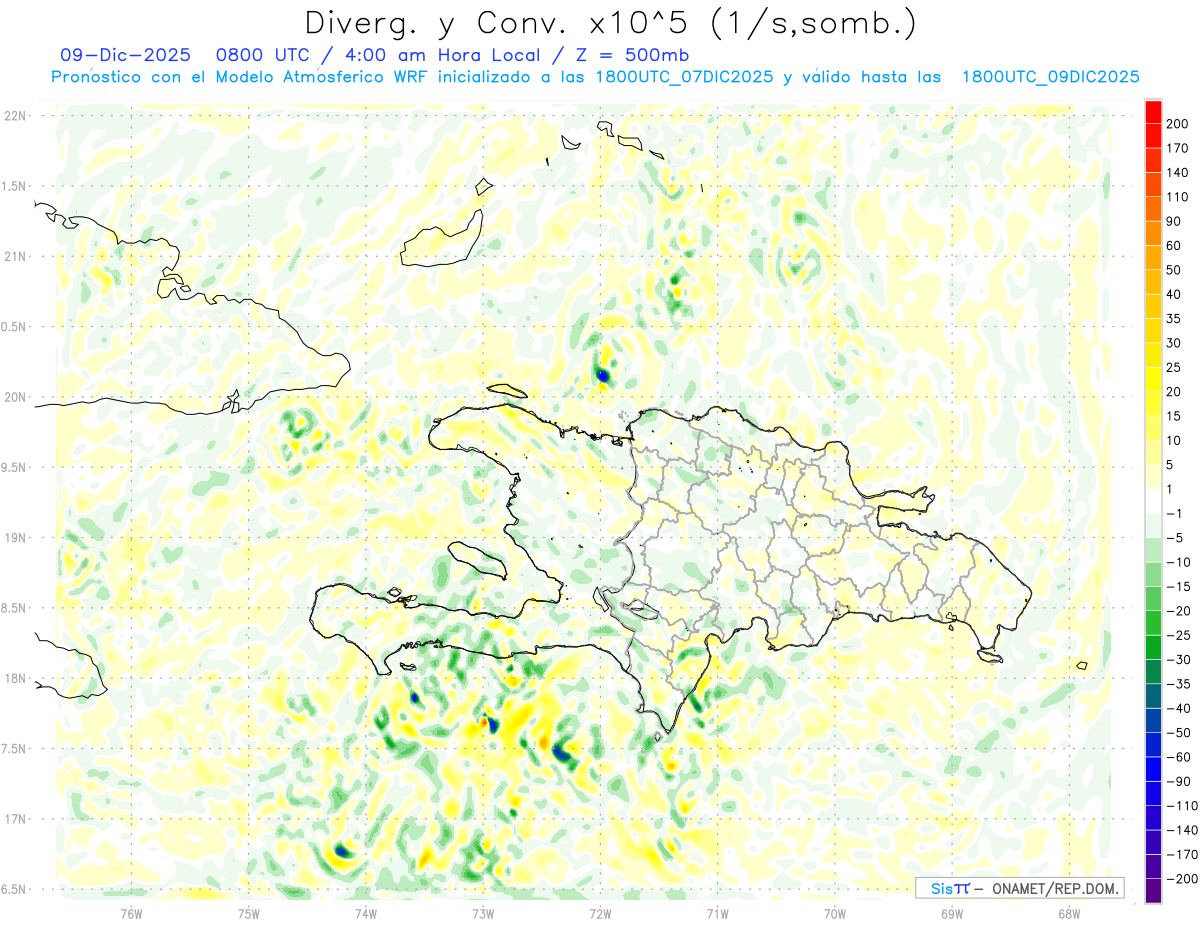Click the positive '30' colorbar label
Image resolution: width=1200 pixels, height=927 pixels.
[1174, 343]
